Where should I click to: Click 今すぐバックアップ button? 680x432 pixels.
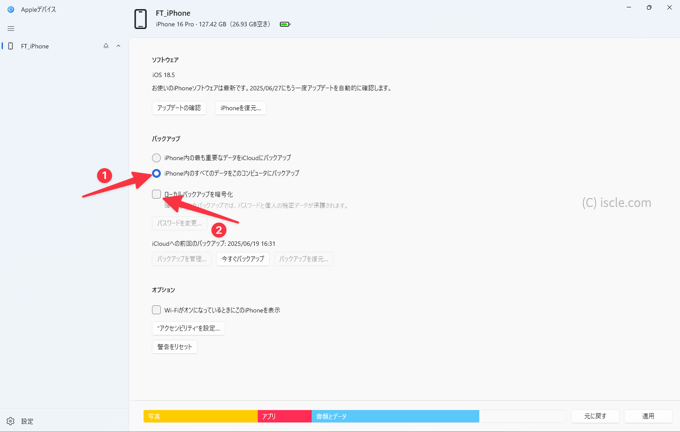coord(243,259)
